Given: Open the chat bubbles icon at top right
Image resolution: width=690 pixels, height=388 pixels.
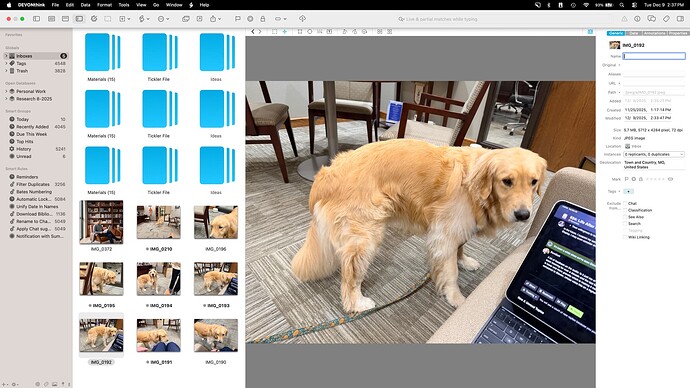Looking at the screenshot, I should pos(652,19).
